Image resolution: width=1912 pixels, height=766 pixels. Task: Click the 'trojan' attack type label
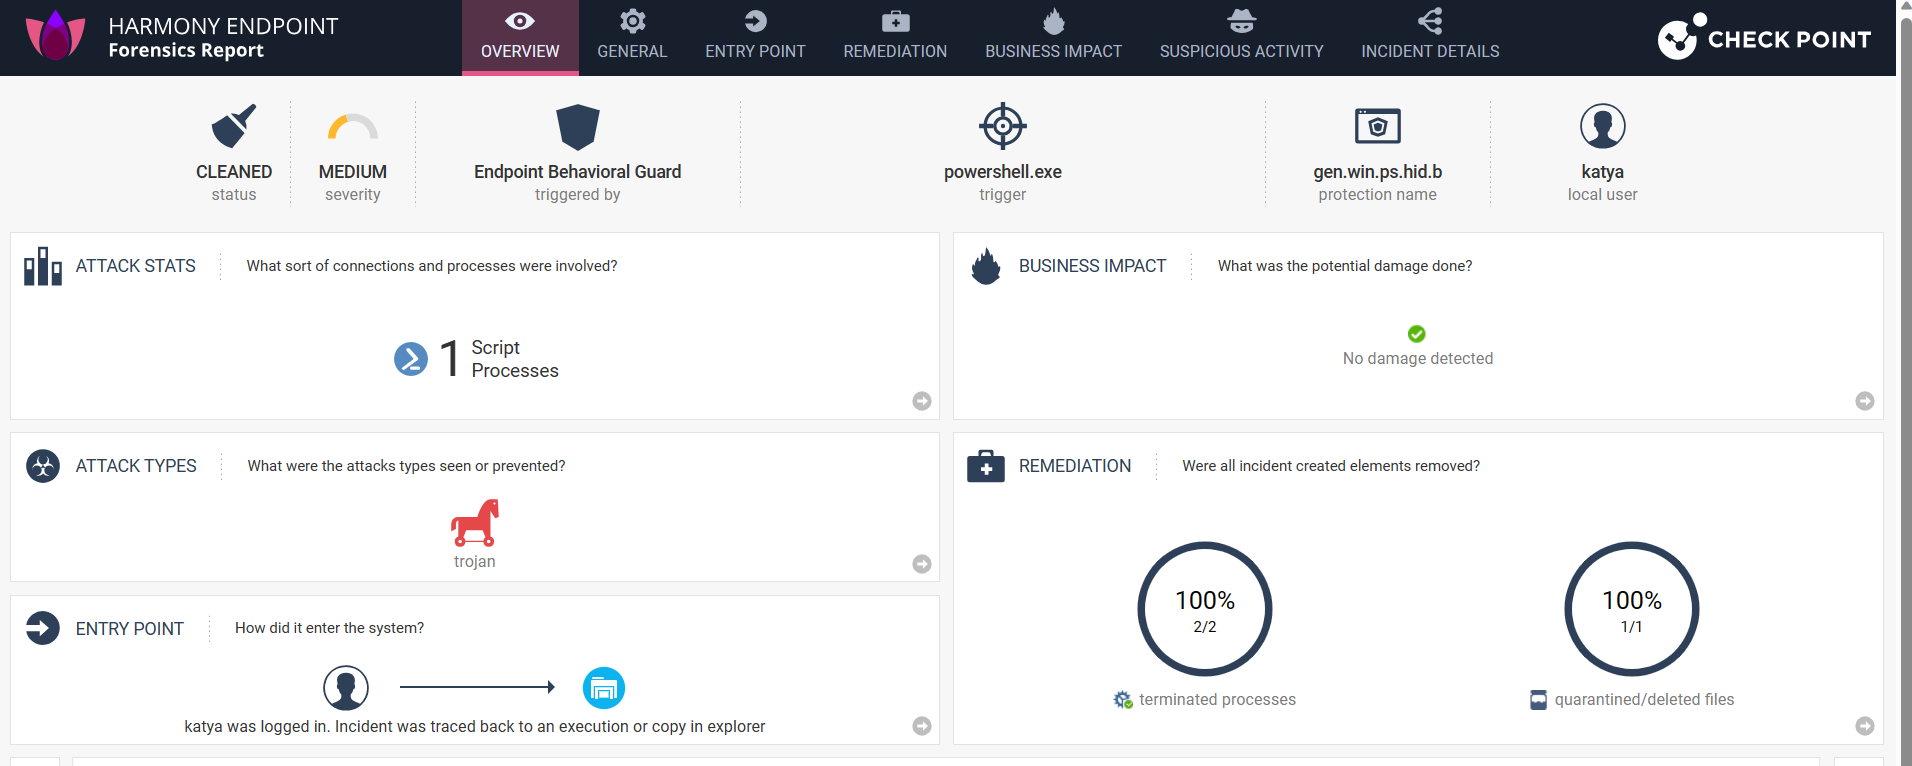coord(475,562)
